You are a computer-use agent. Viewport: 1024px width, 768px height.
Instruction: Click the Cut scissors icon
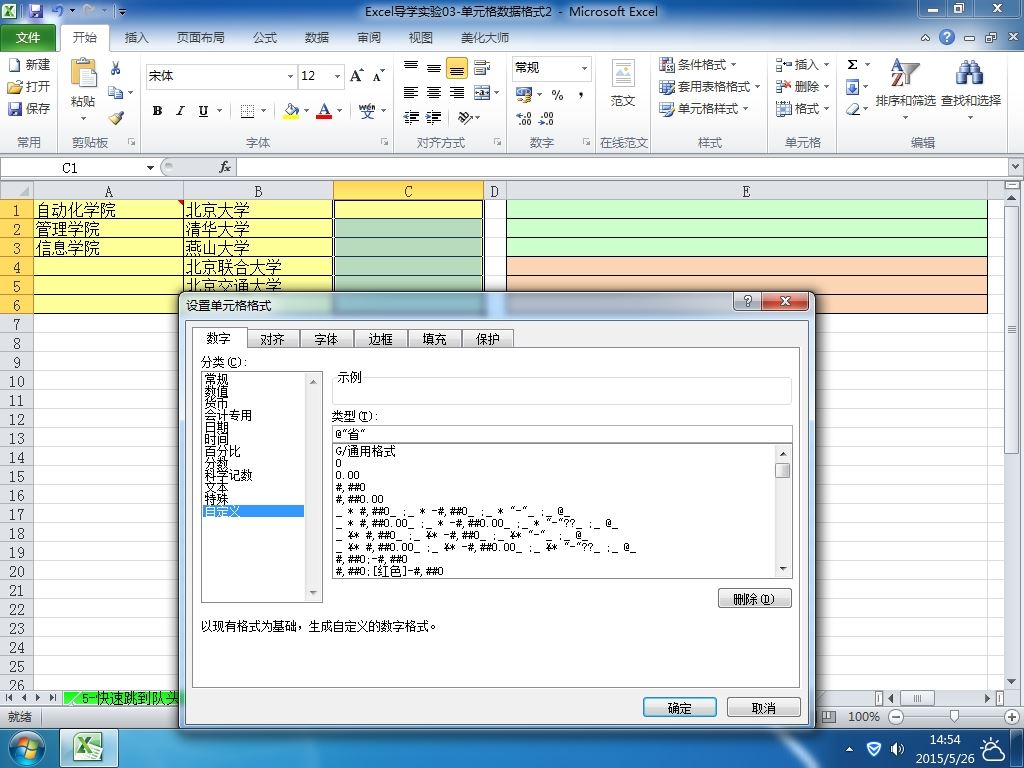116,69
